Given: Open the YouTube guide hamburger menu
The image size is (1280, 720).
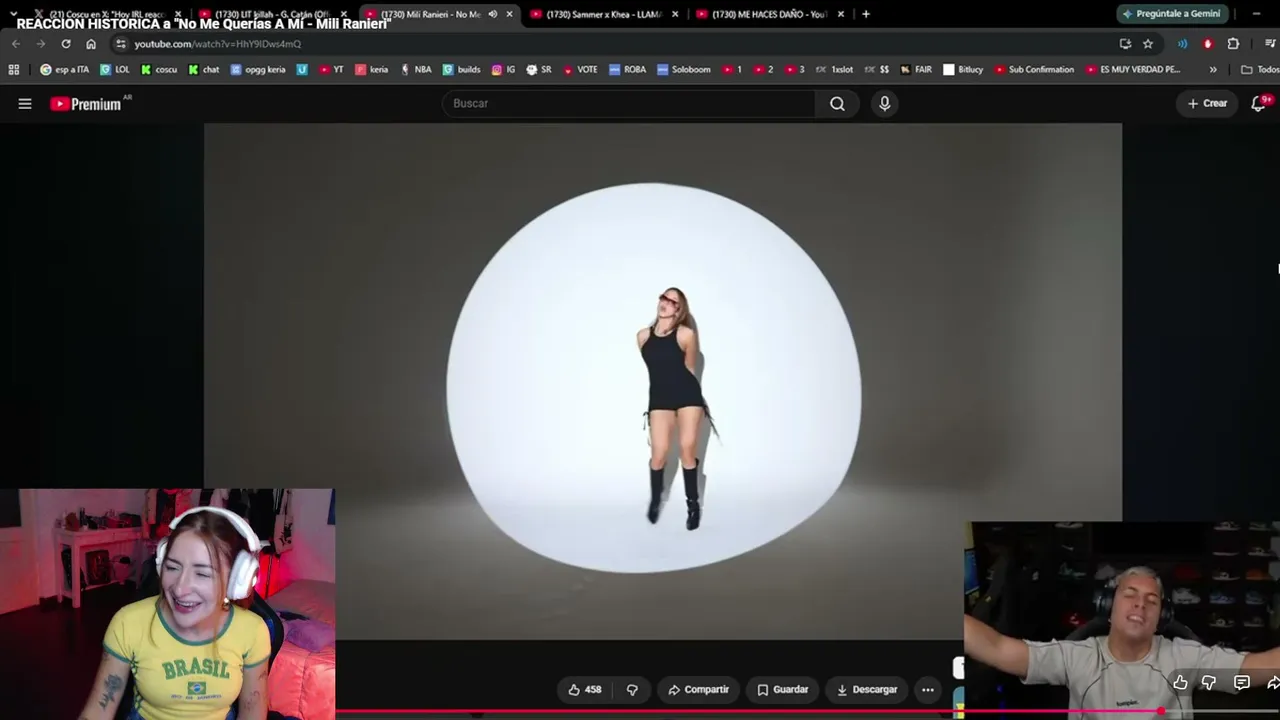Looking at the screenshot, I should [x=25, y=103].
